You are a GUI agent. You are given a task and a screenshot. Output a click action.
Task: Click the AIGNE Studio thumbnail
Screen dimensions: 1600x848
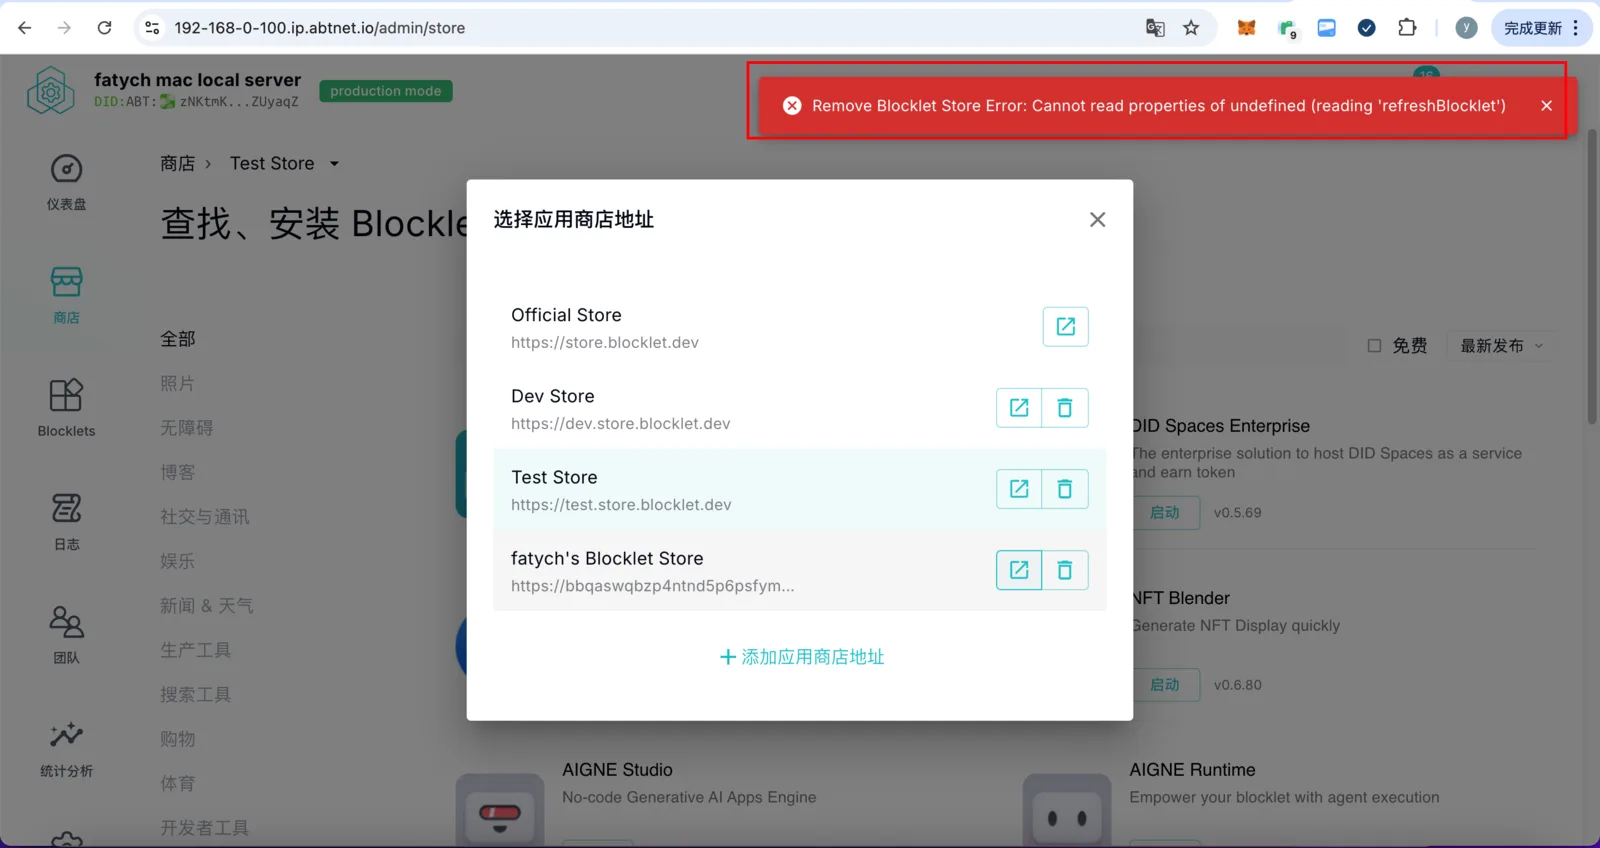click(x=500, y=810)
